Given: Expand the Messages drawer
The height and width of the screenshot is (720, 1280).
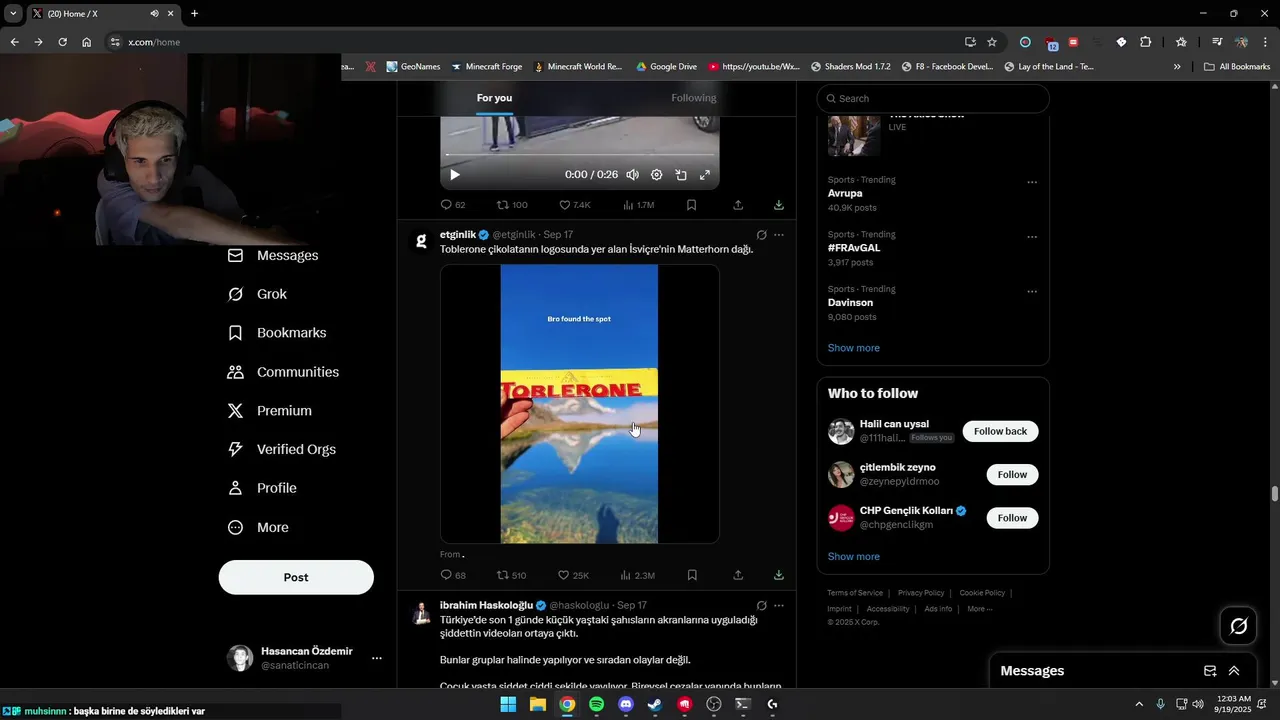Looking at the screenshot, I should click(1234, 671).
